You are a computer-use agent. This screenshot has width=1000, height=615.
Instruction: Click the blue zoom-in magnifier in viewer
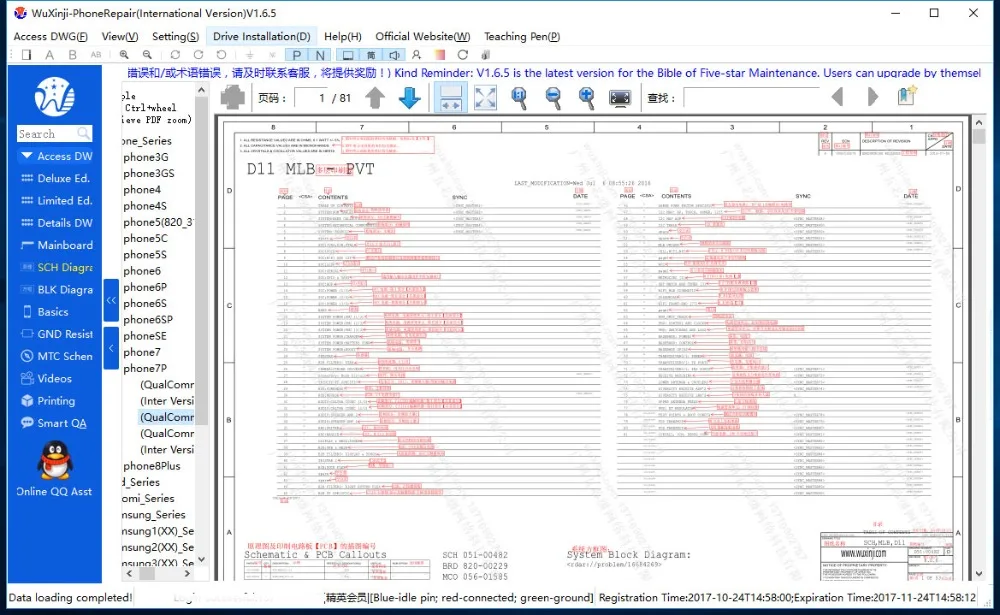click(x=586, y=98)
